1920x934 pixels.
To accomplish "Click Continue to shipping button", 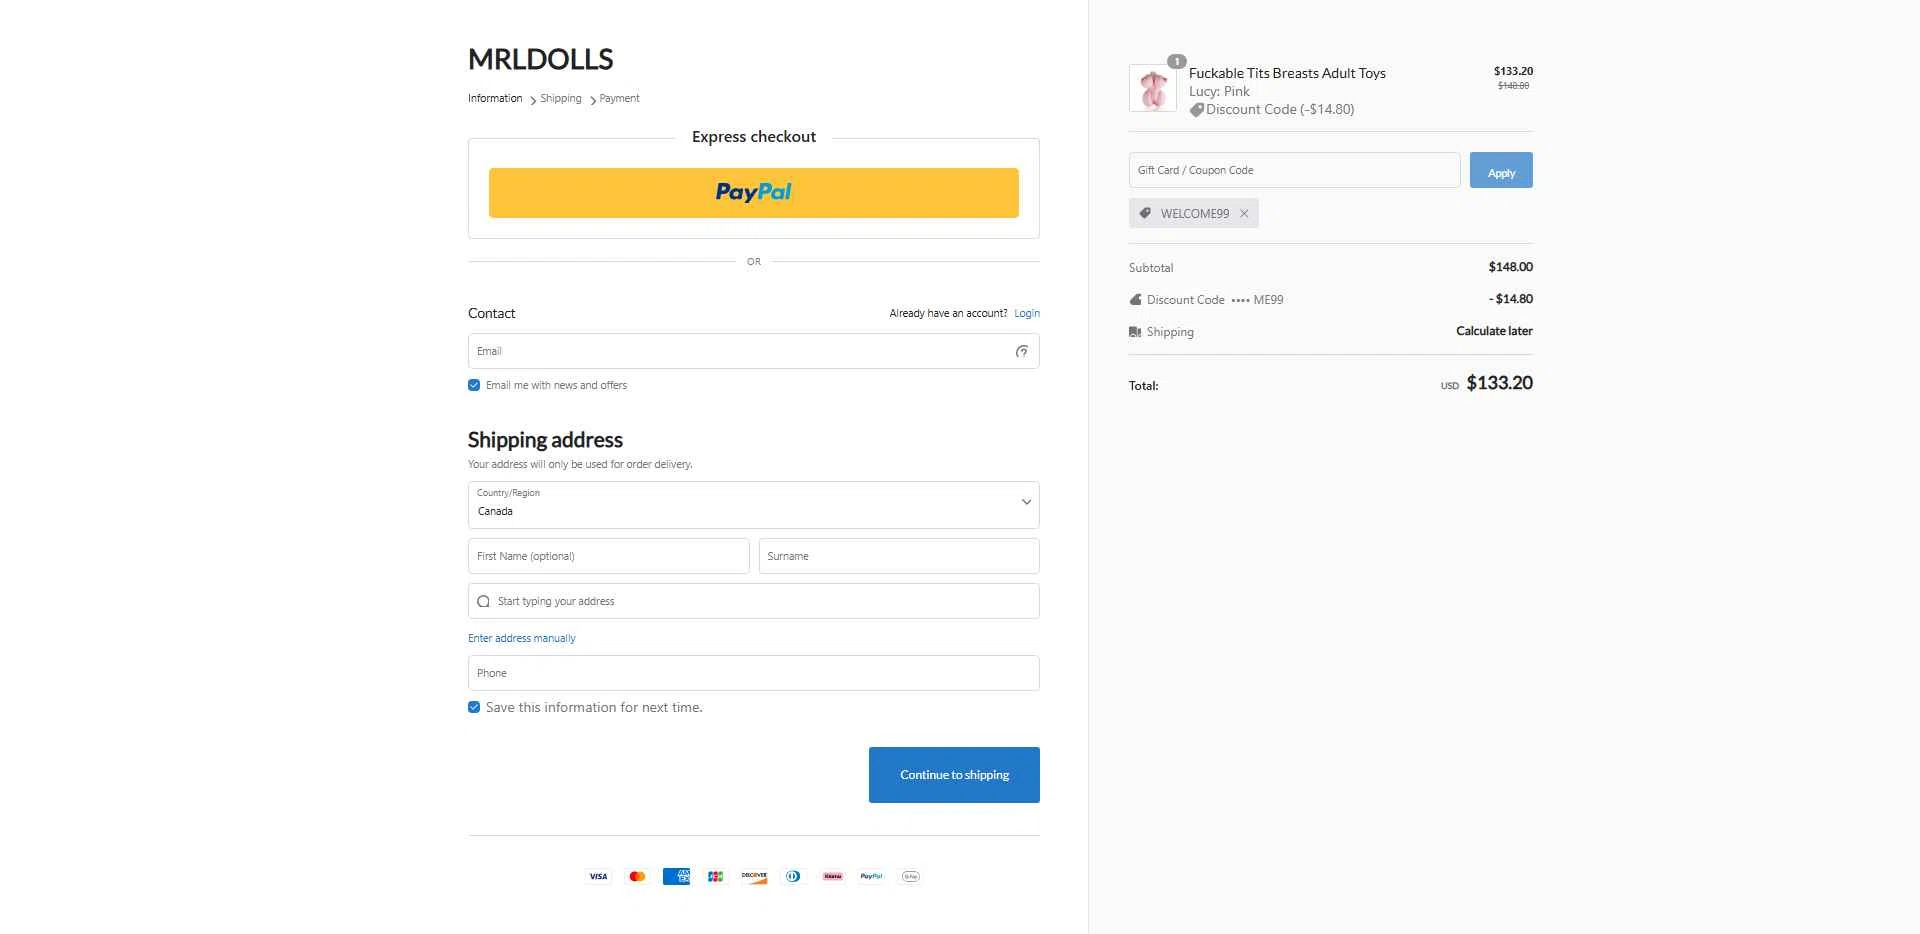I will [x=954, y=775].
